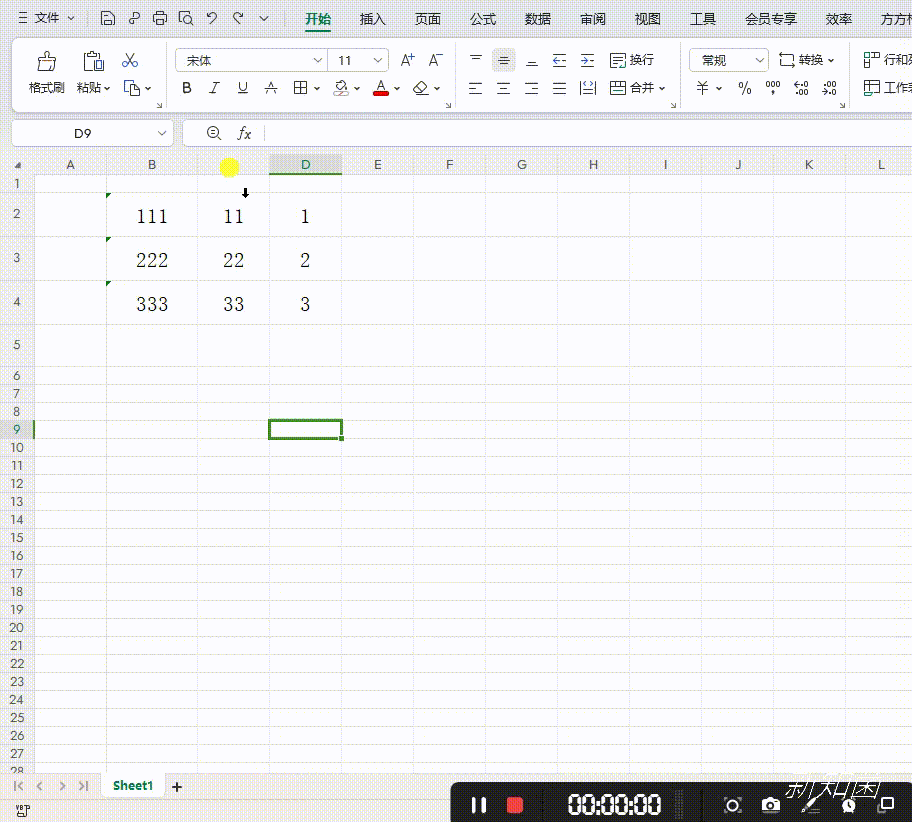The width and height of the screenshot is (912, 822).
Task: Open the 文件 File menu
Action: (x=47, y=18)
